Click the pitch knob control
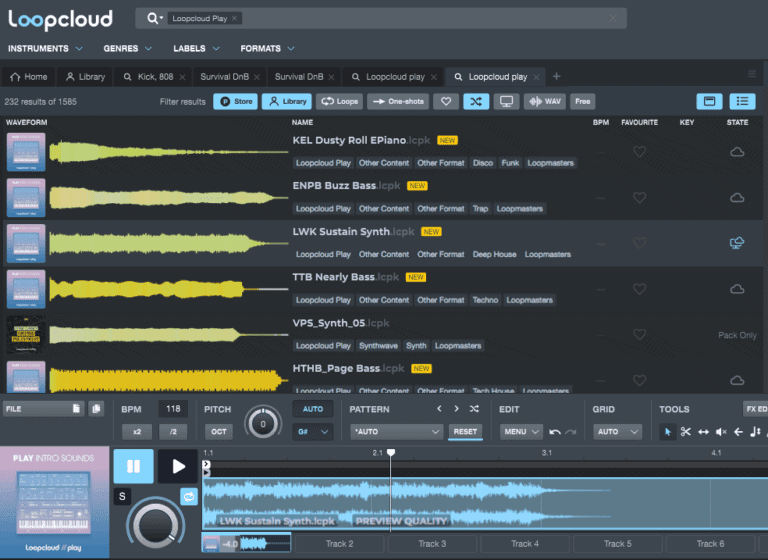 tap(263, 423)
